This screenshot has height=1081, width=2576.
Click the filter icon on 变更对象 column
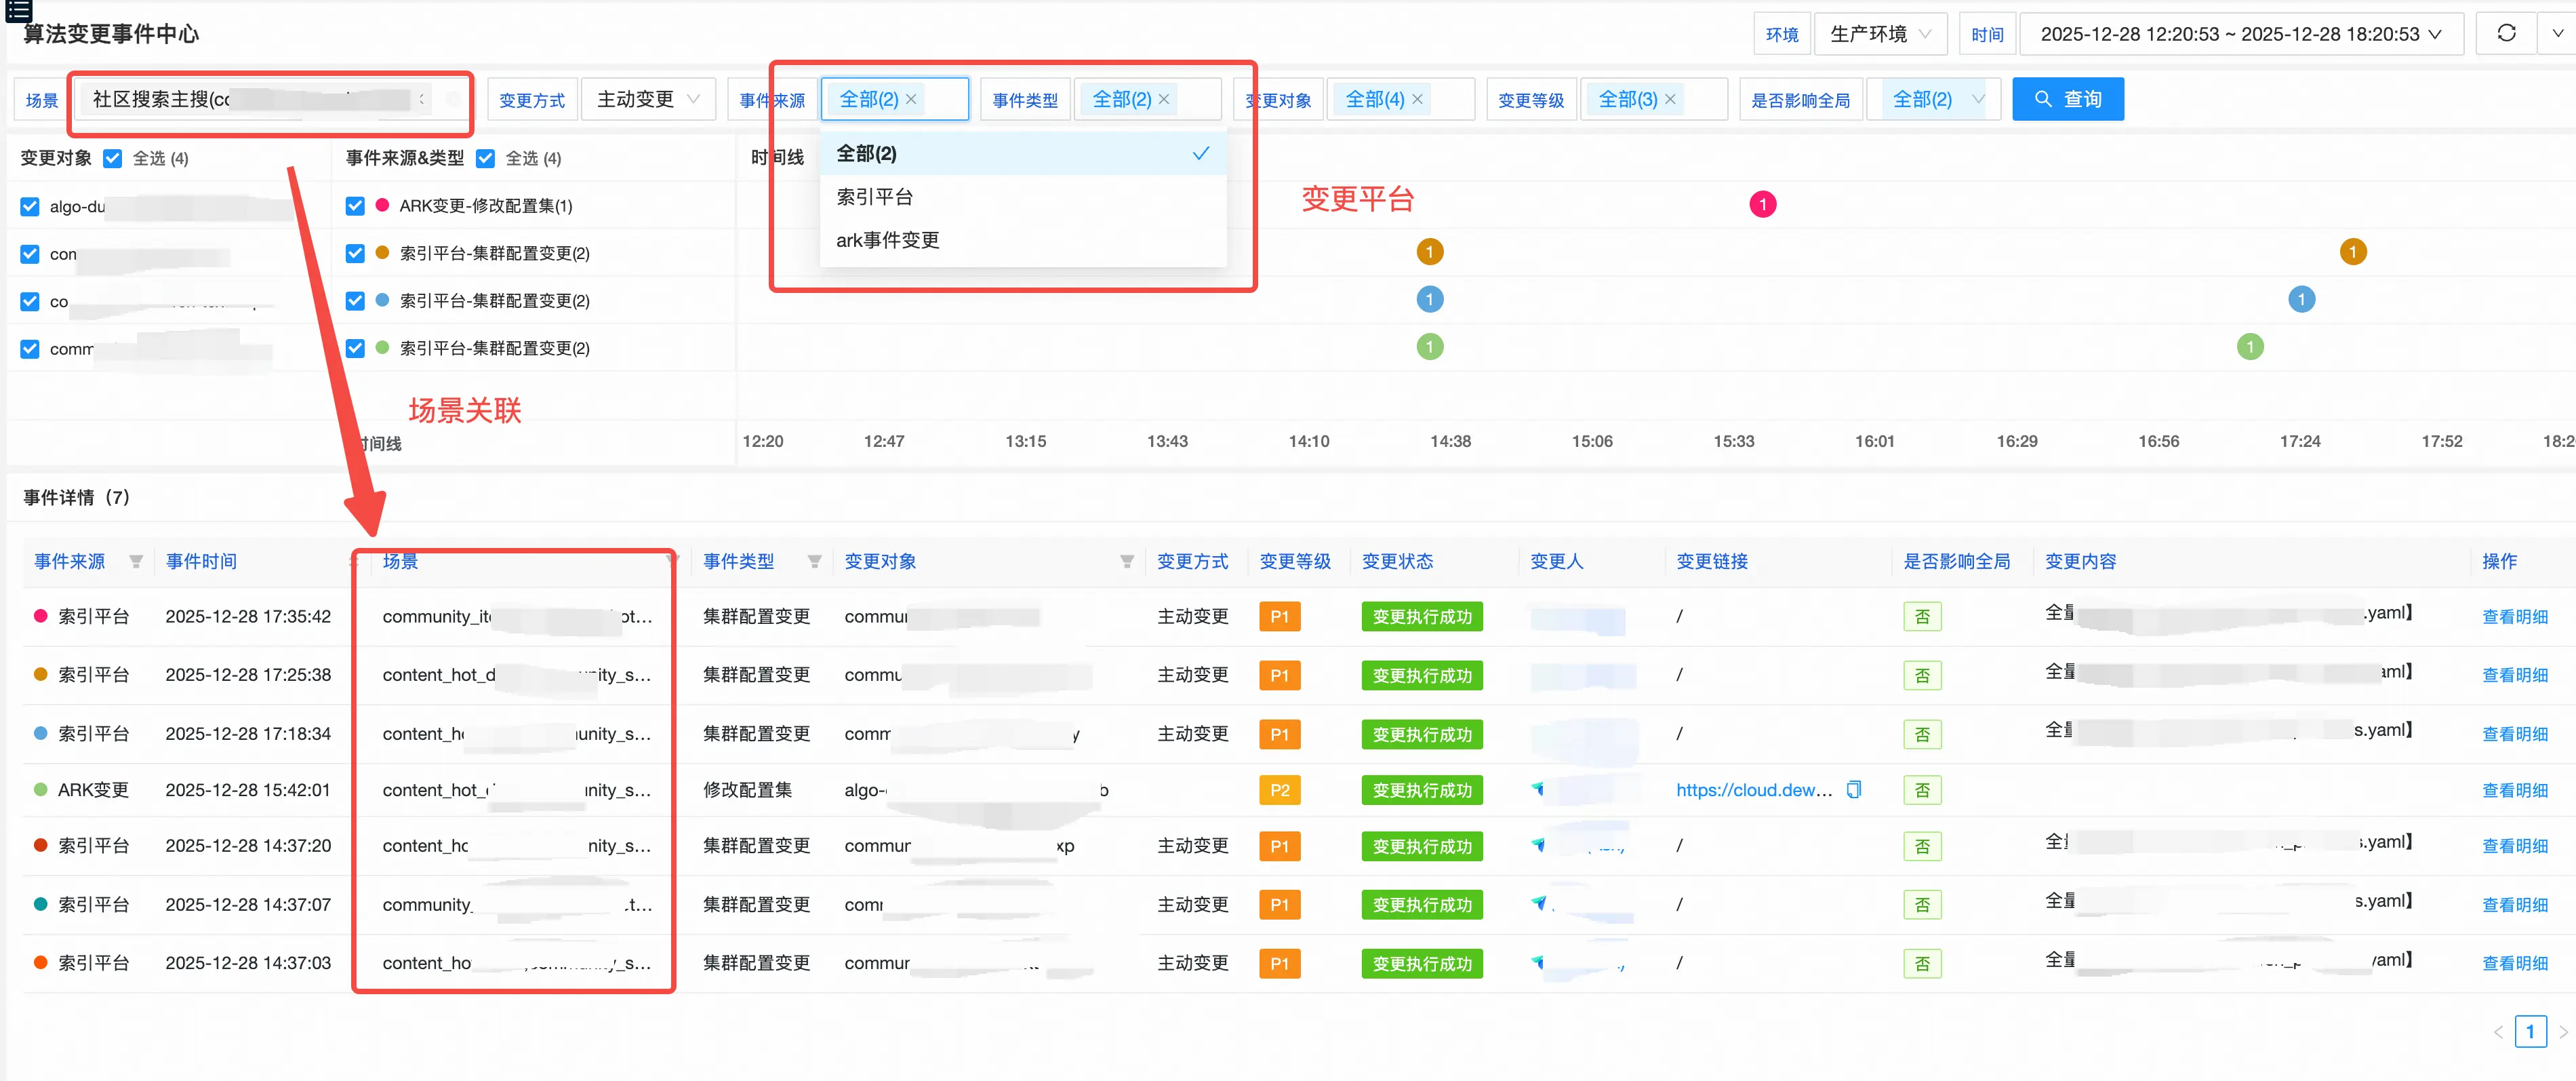point(1126,561)
